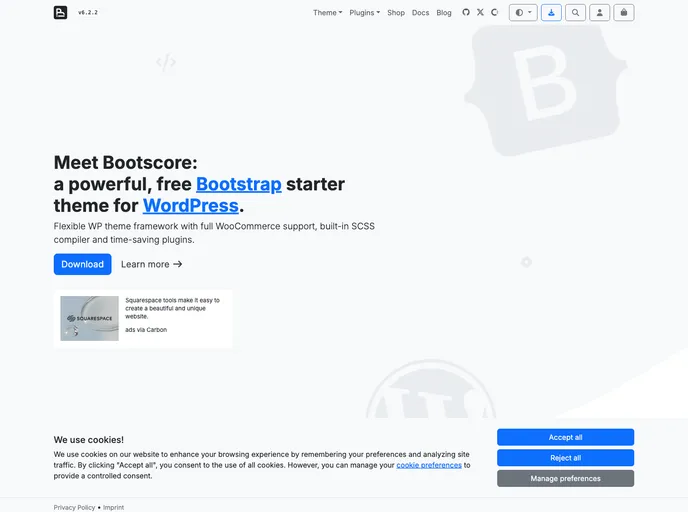Open the X (Twitter) icon link
The image size is (688, 512).
[480, 12]
